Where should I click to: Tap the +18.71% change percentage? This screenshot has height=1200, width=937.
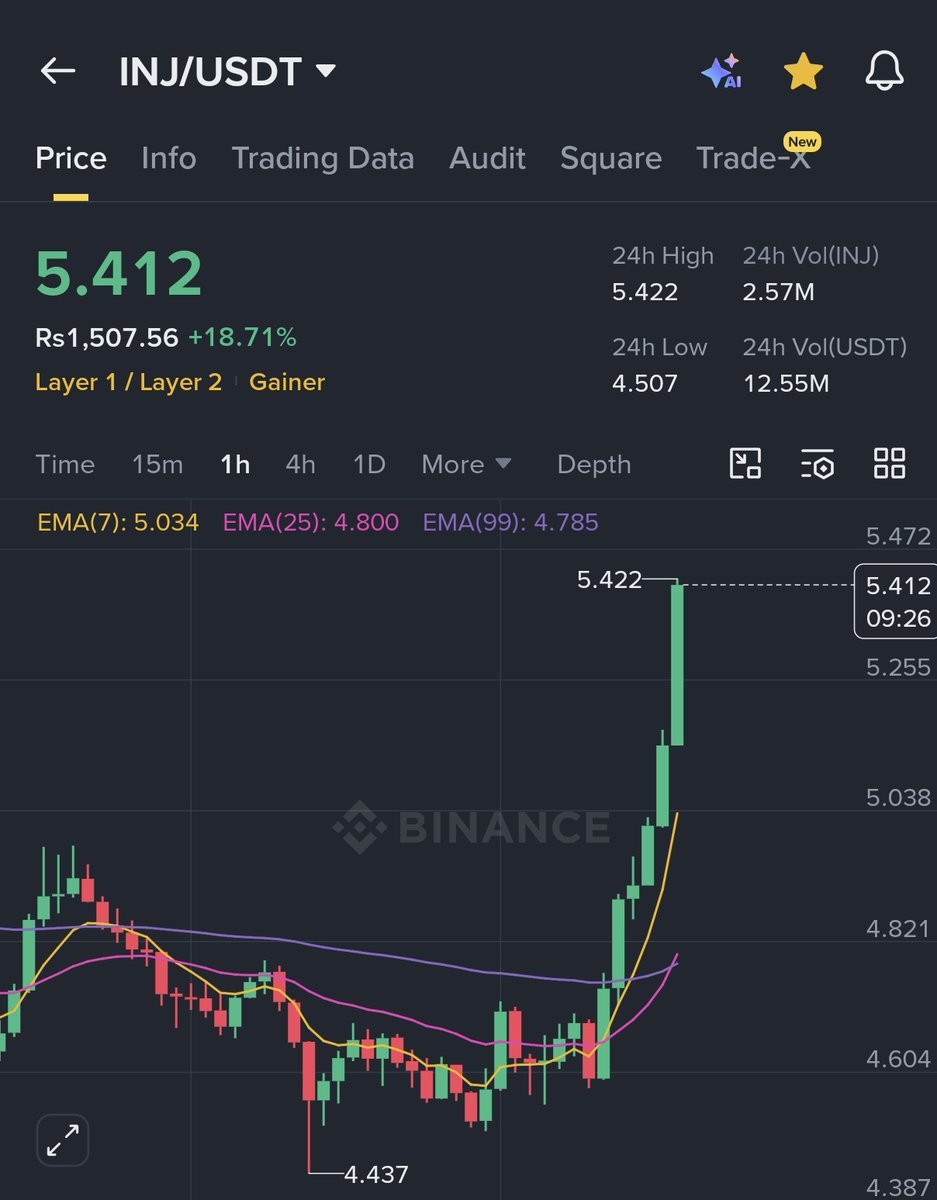(x=242, y=338)
